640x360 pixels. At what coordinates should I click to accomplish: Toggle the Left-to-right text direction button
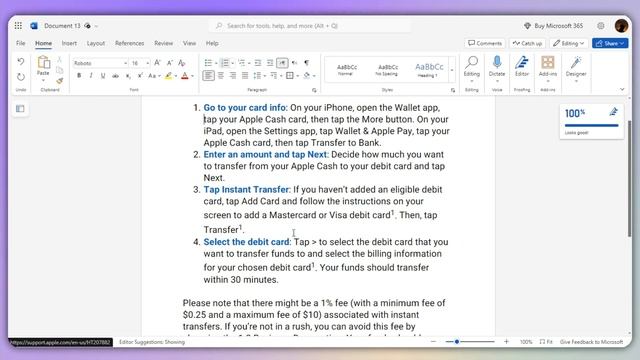[282, 63]
